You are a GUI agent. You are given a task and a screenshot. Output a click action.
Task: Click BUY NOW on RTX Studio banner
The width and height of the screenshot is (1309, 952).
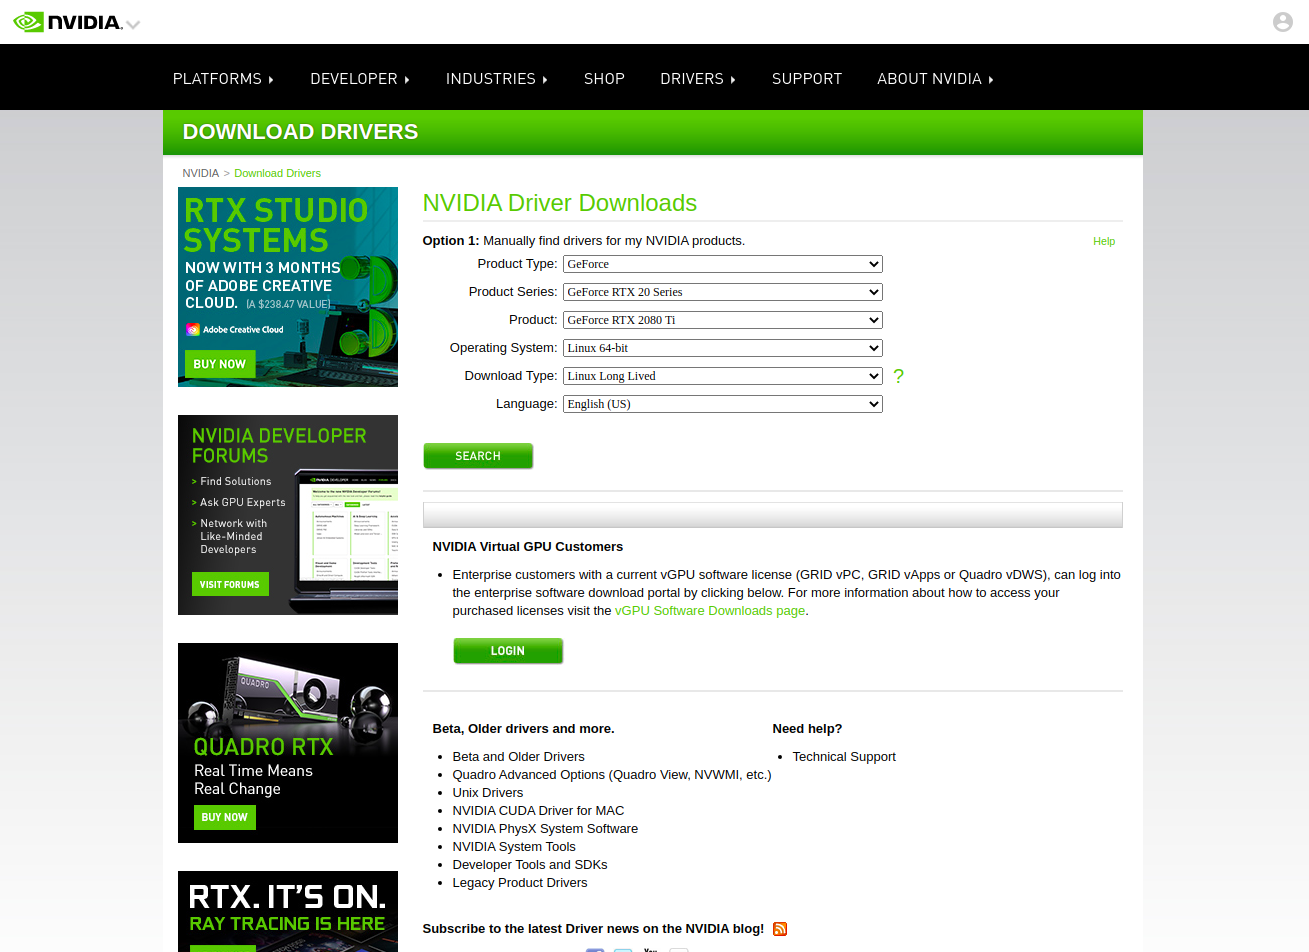click(220, 364)
